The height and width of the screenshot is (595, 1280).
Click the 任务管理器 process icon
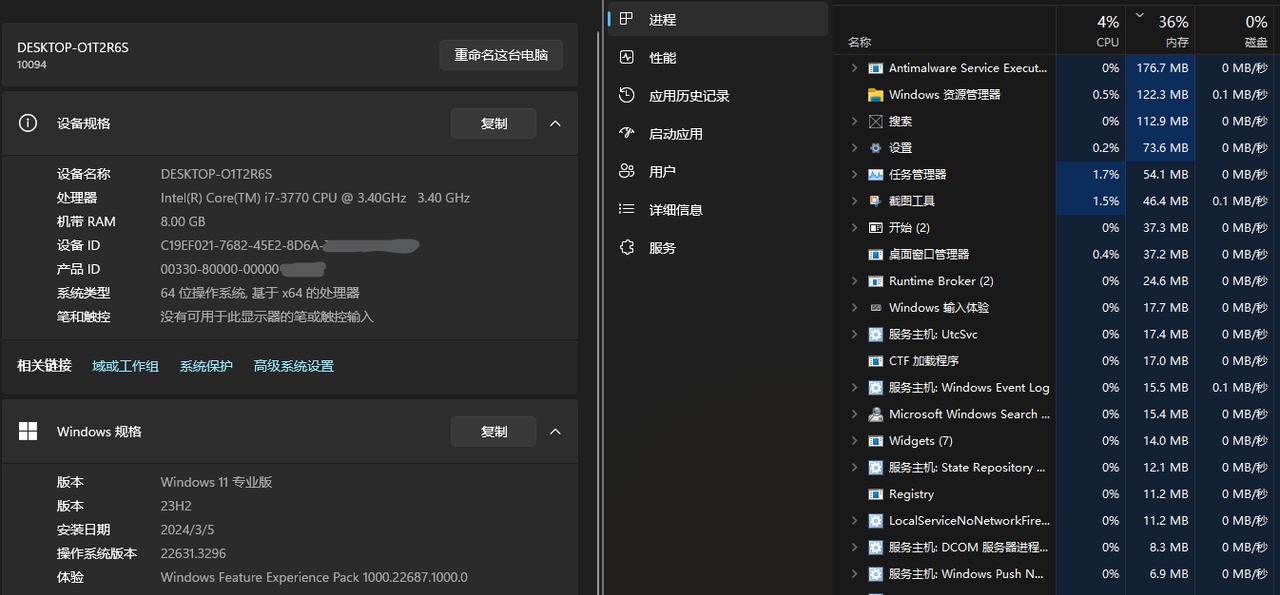(876, 174)
